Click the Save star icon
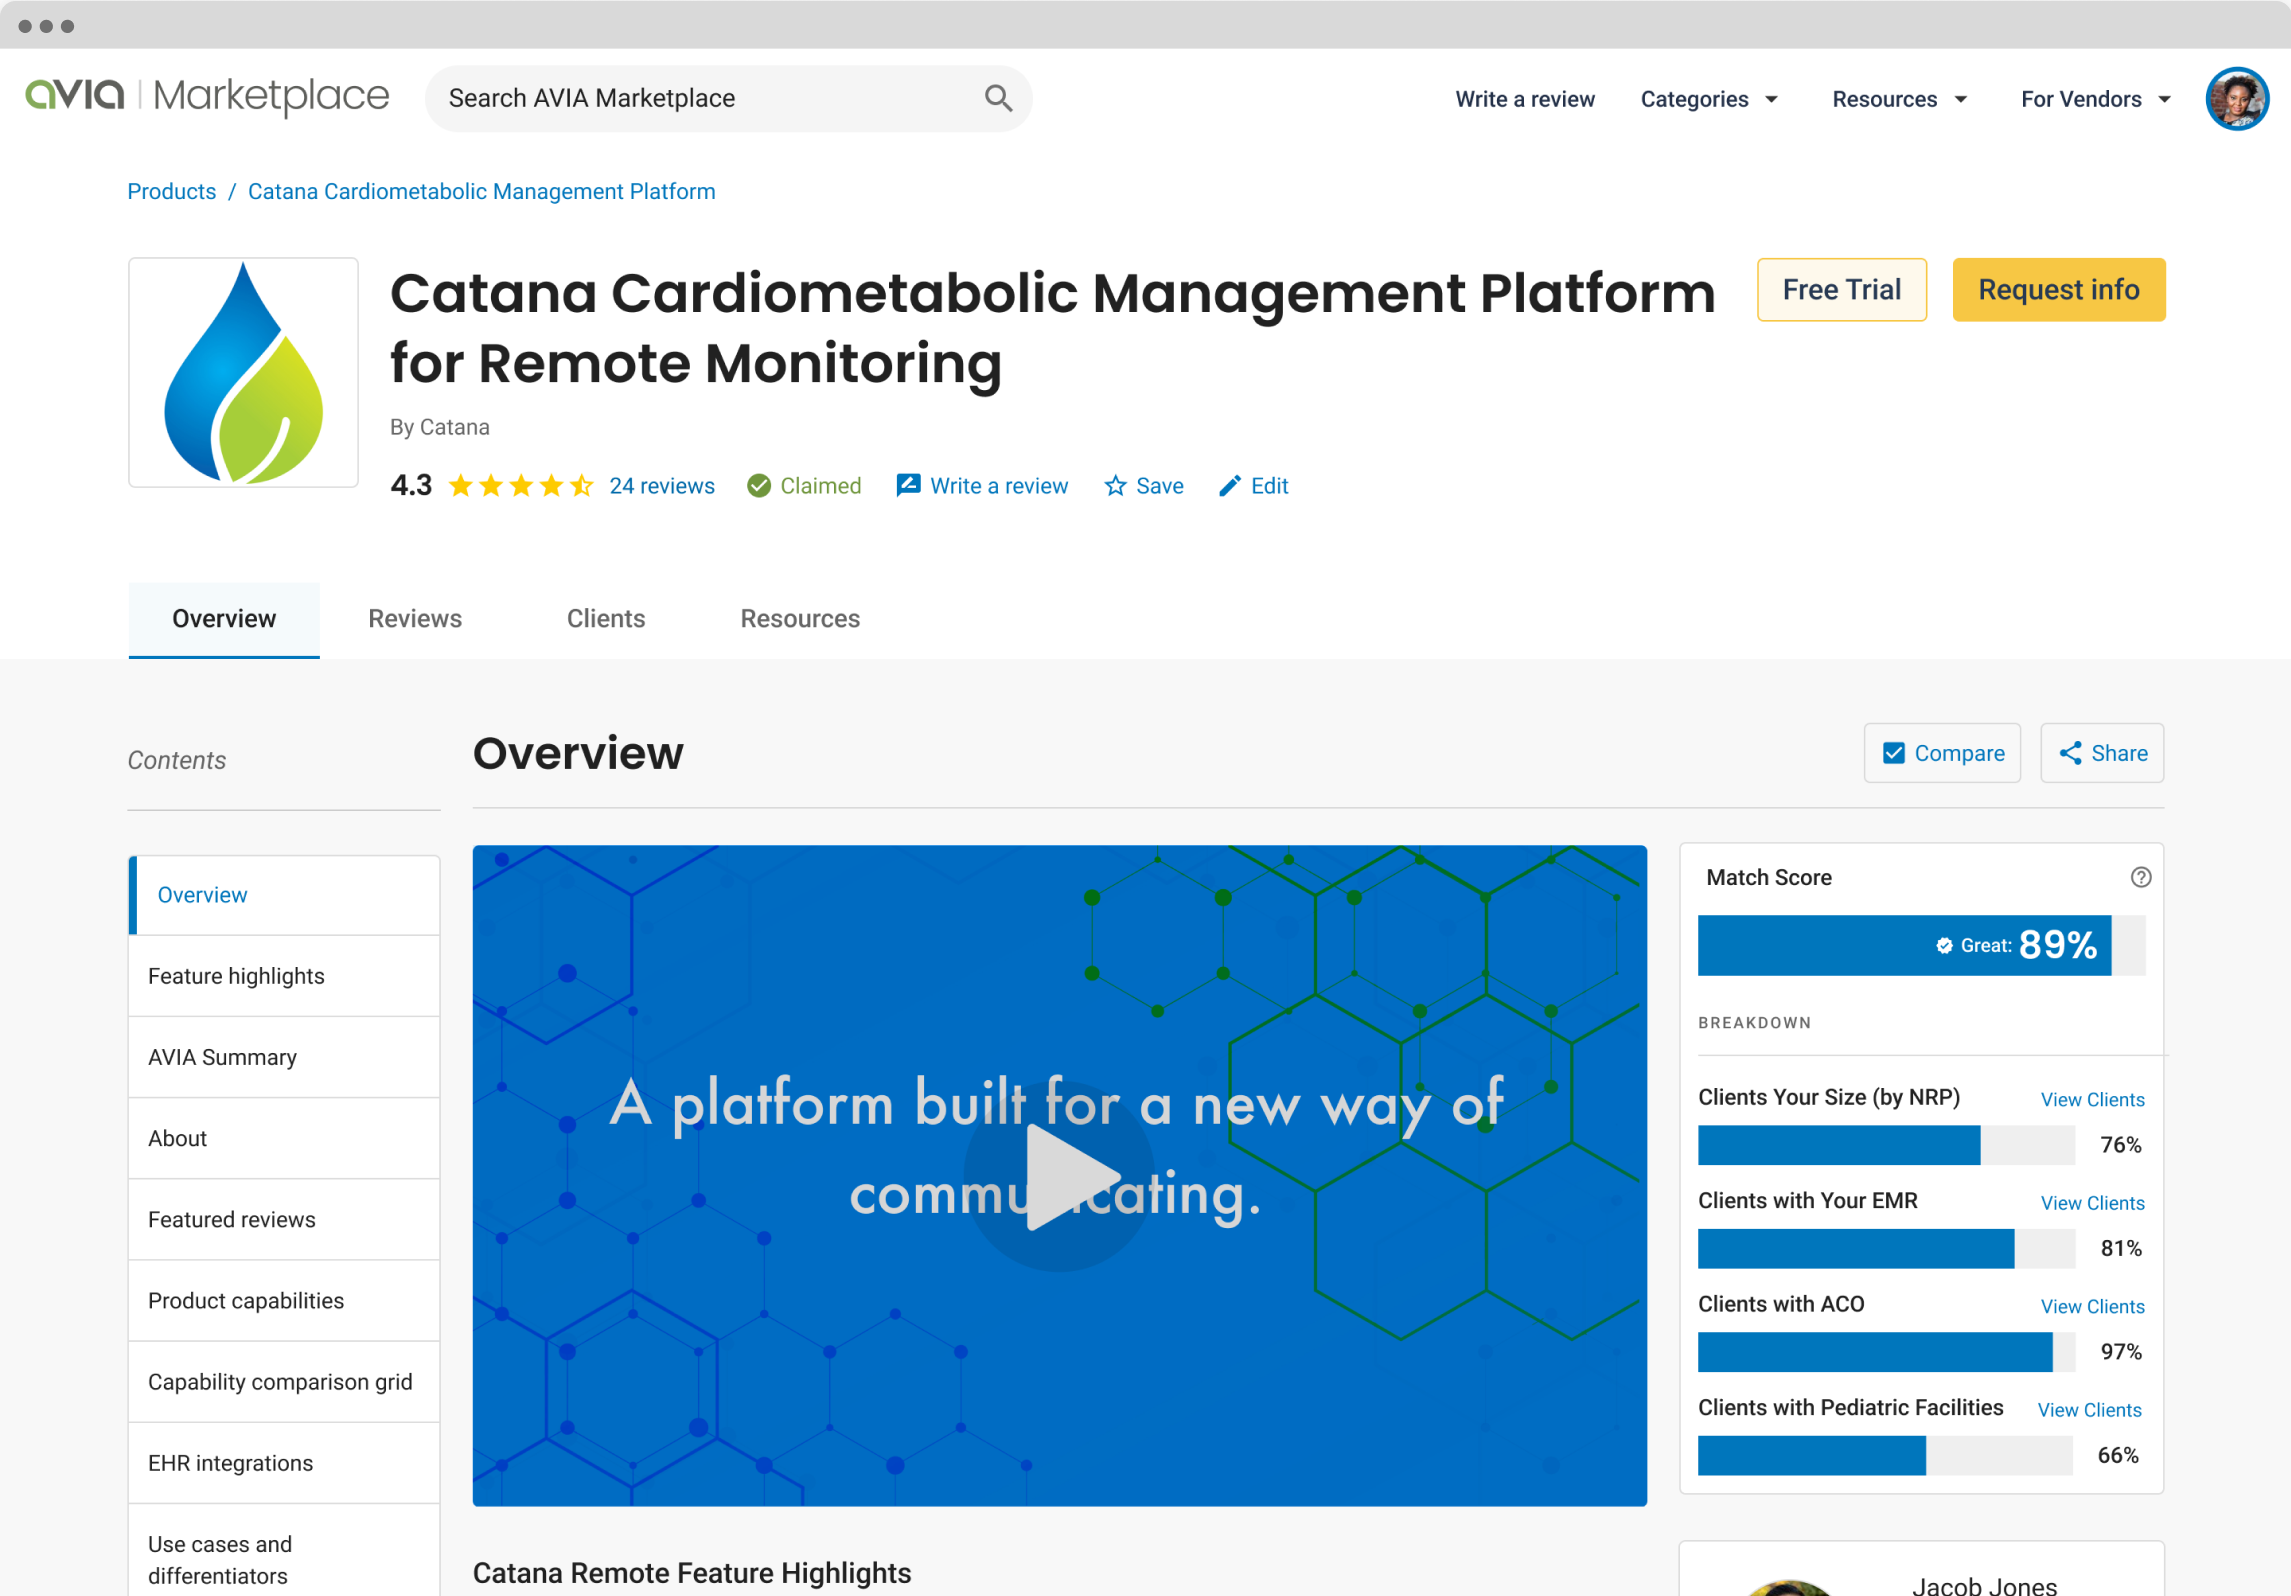The height and width of the screenshot is (1596, 2291). coord(1115,486)
